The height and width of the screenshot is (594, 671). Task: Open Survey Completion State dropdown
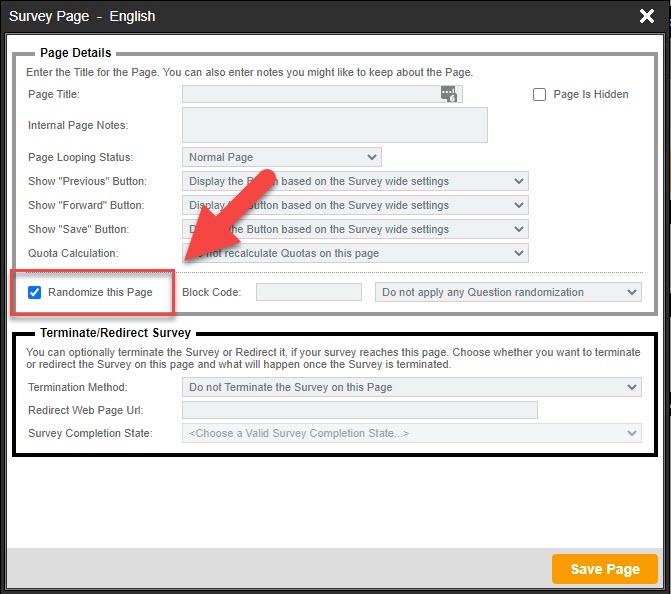click(x=411, y=433)
